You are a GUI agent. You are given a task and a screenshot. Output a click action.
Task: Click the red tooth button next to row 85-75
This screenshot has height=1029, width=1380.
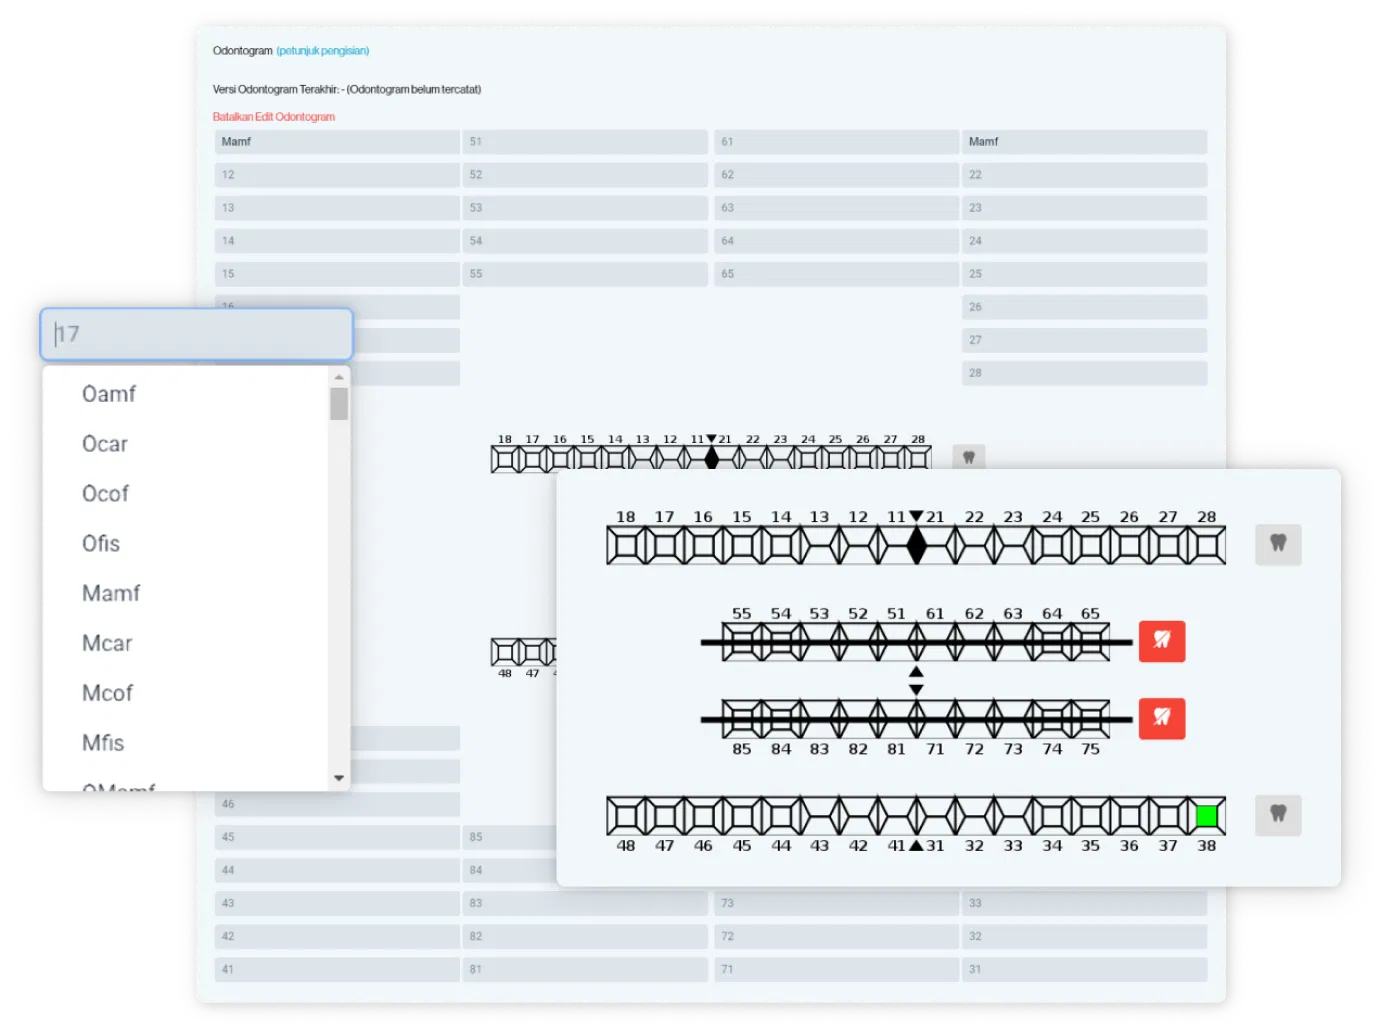(x=1161, y=718)
